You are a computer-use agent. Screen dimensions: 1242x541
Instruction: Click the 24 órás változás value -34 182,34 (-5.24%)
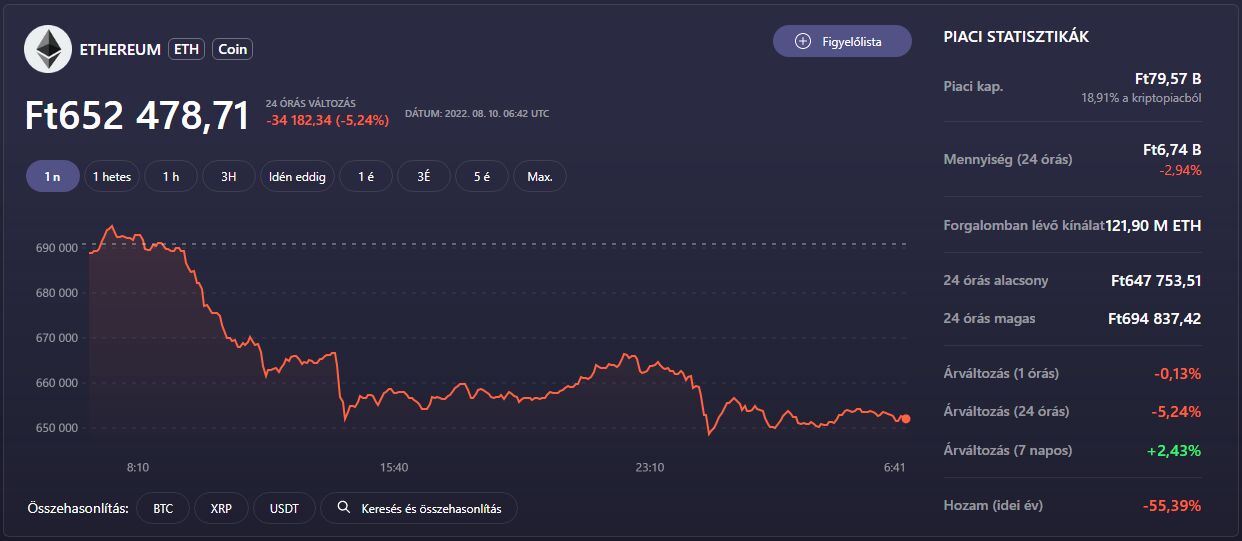[327, 120]
